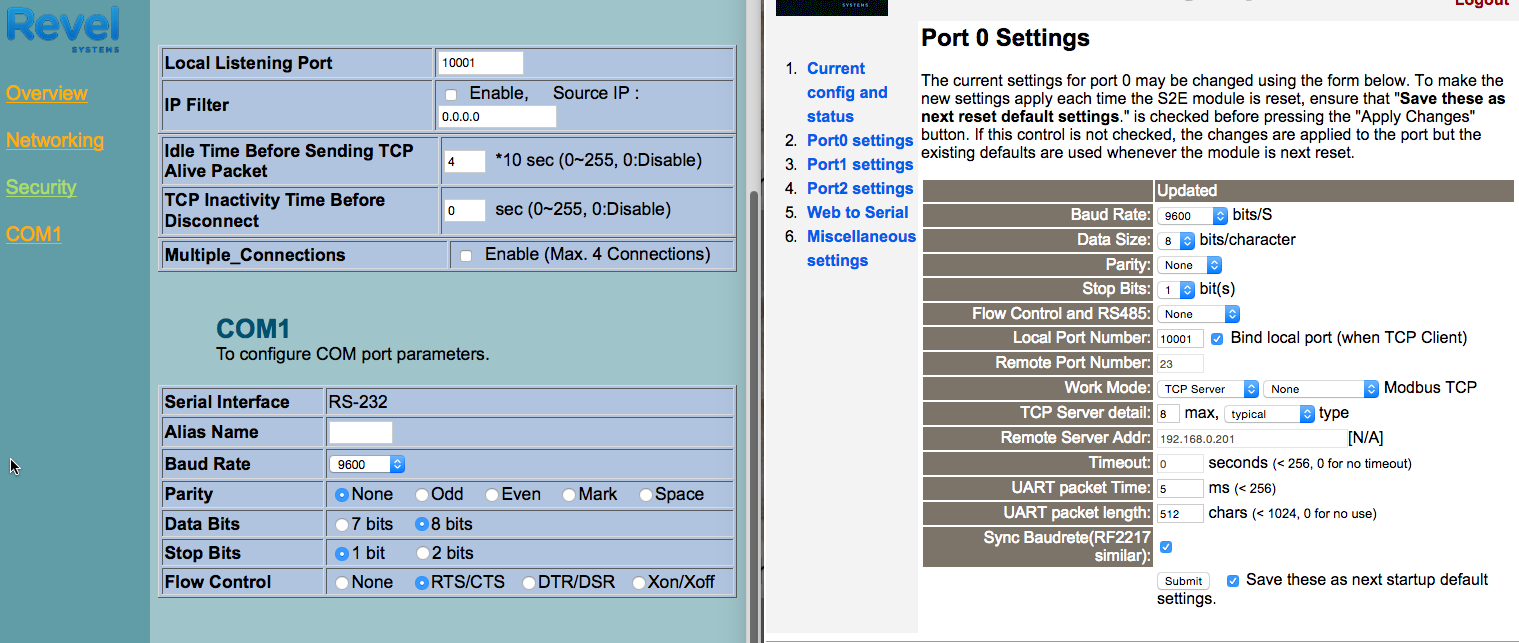Open the Flow Control and RS485 dropdown
The image size is (1519, 643).
pos(1198,313)
